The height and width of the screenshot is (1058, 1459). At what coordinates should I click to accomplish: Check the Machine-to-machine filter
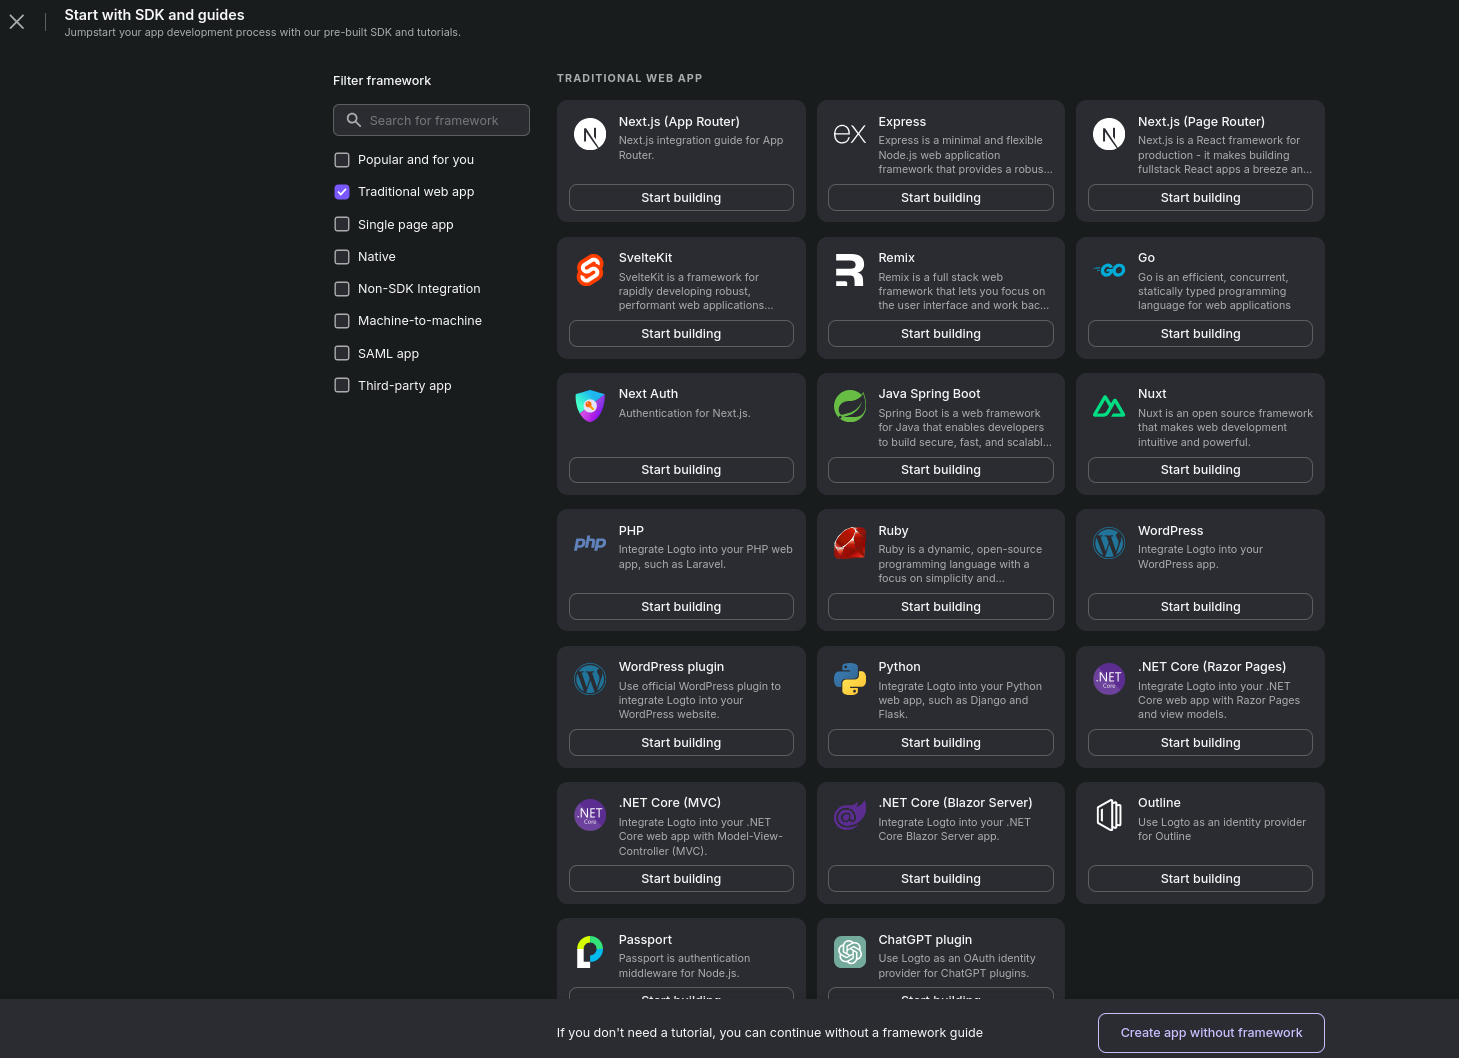[x=342, y=321]
